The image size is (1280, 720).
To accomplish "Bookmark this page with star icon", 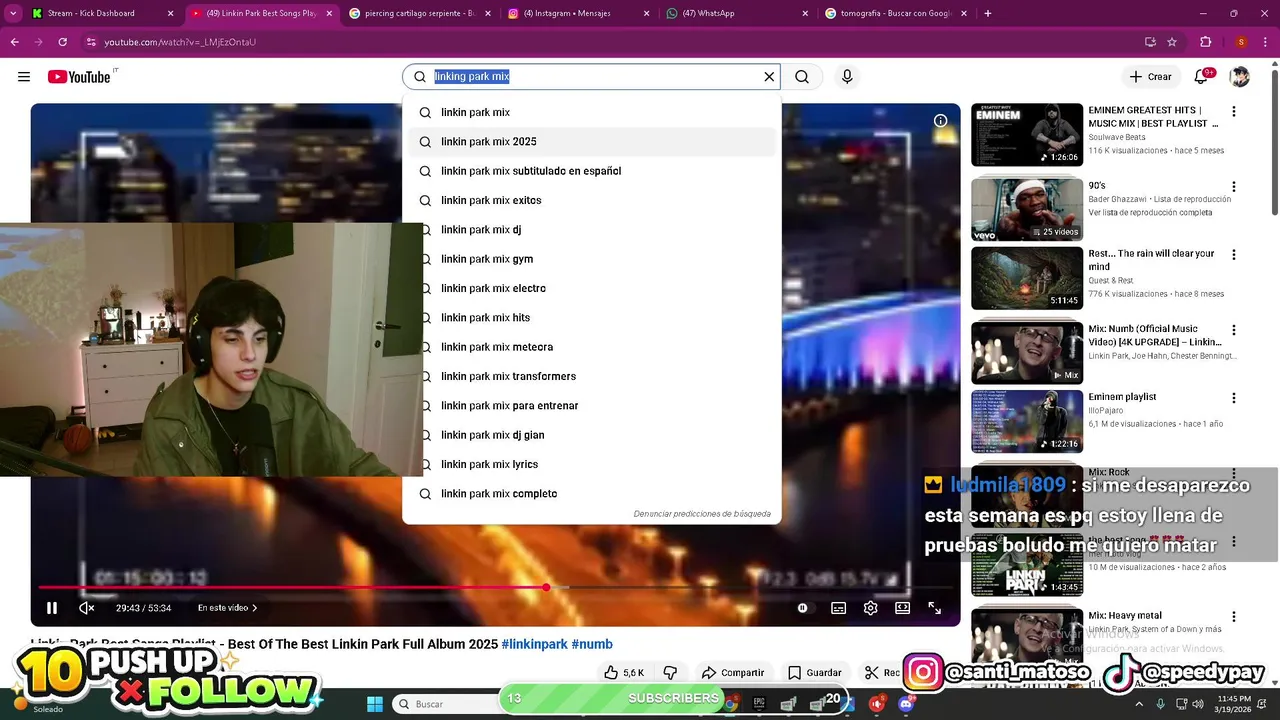I will [x=1172, y=42].
